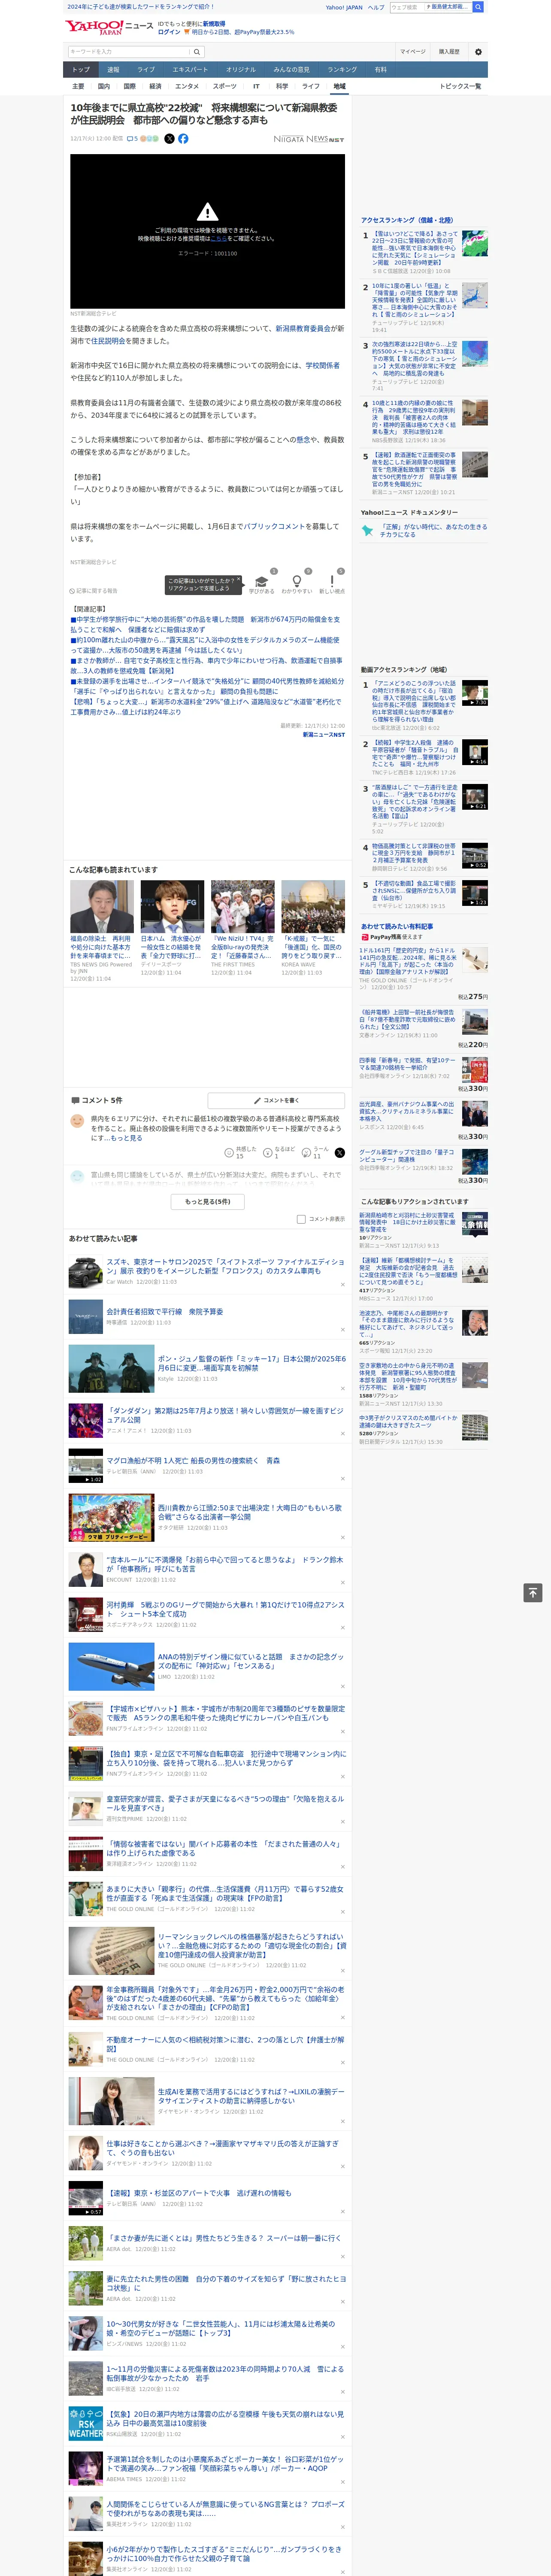The image size is (551, 2576).
Task: Click うーん face reaction on first comment
Action: [x=306, y=1153]
